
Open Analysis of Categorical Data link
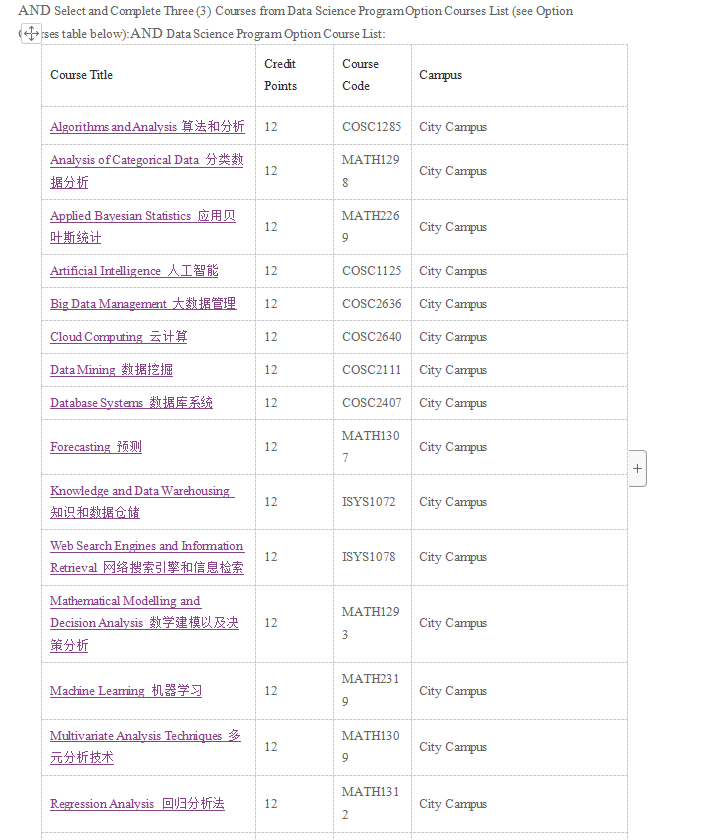pyautogui.click(x=146, y=171)
